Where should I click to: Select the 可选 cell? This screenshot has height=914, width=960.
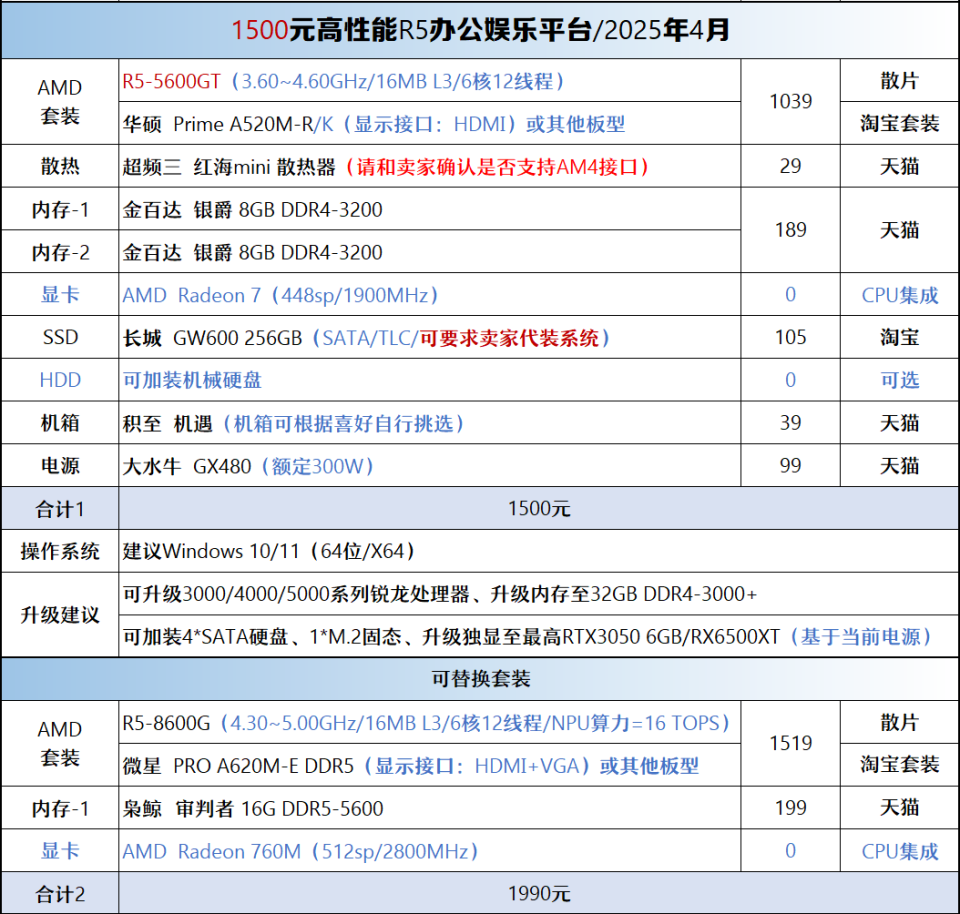(899, 380)
